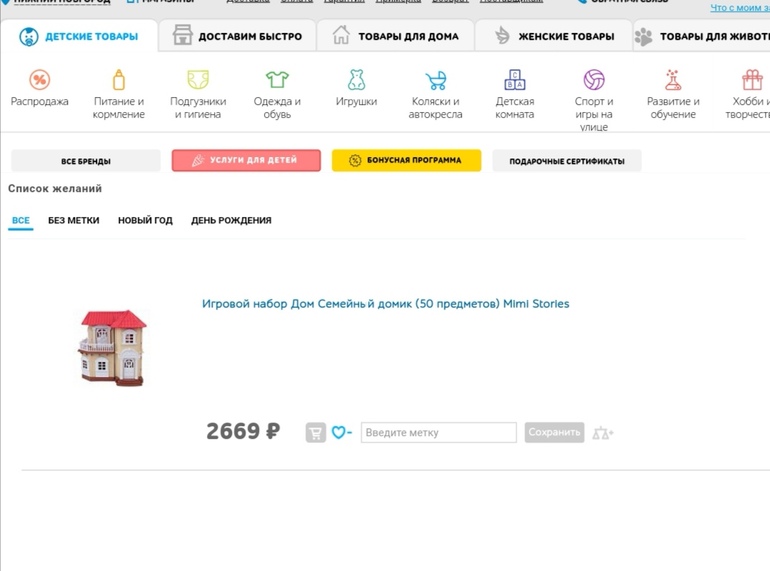Open the Женские товары tab
The image size is (770, 571).
coord(554,36)
